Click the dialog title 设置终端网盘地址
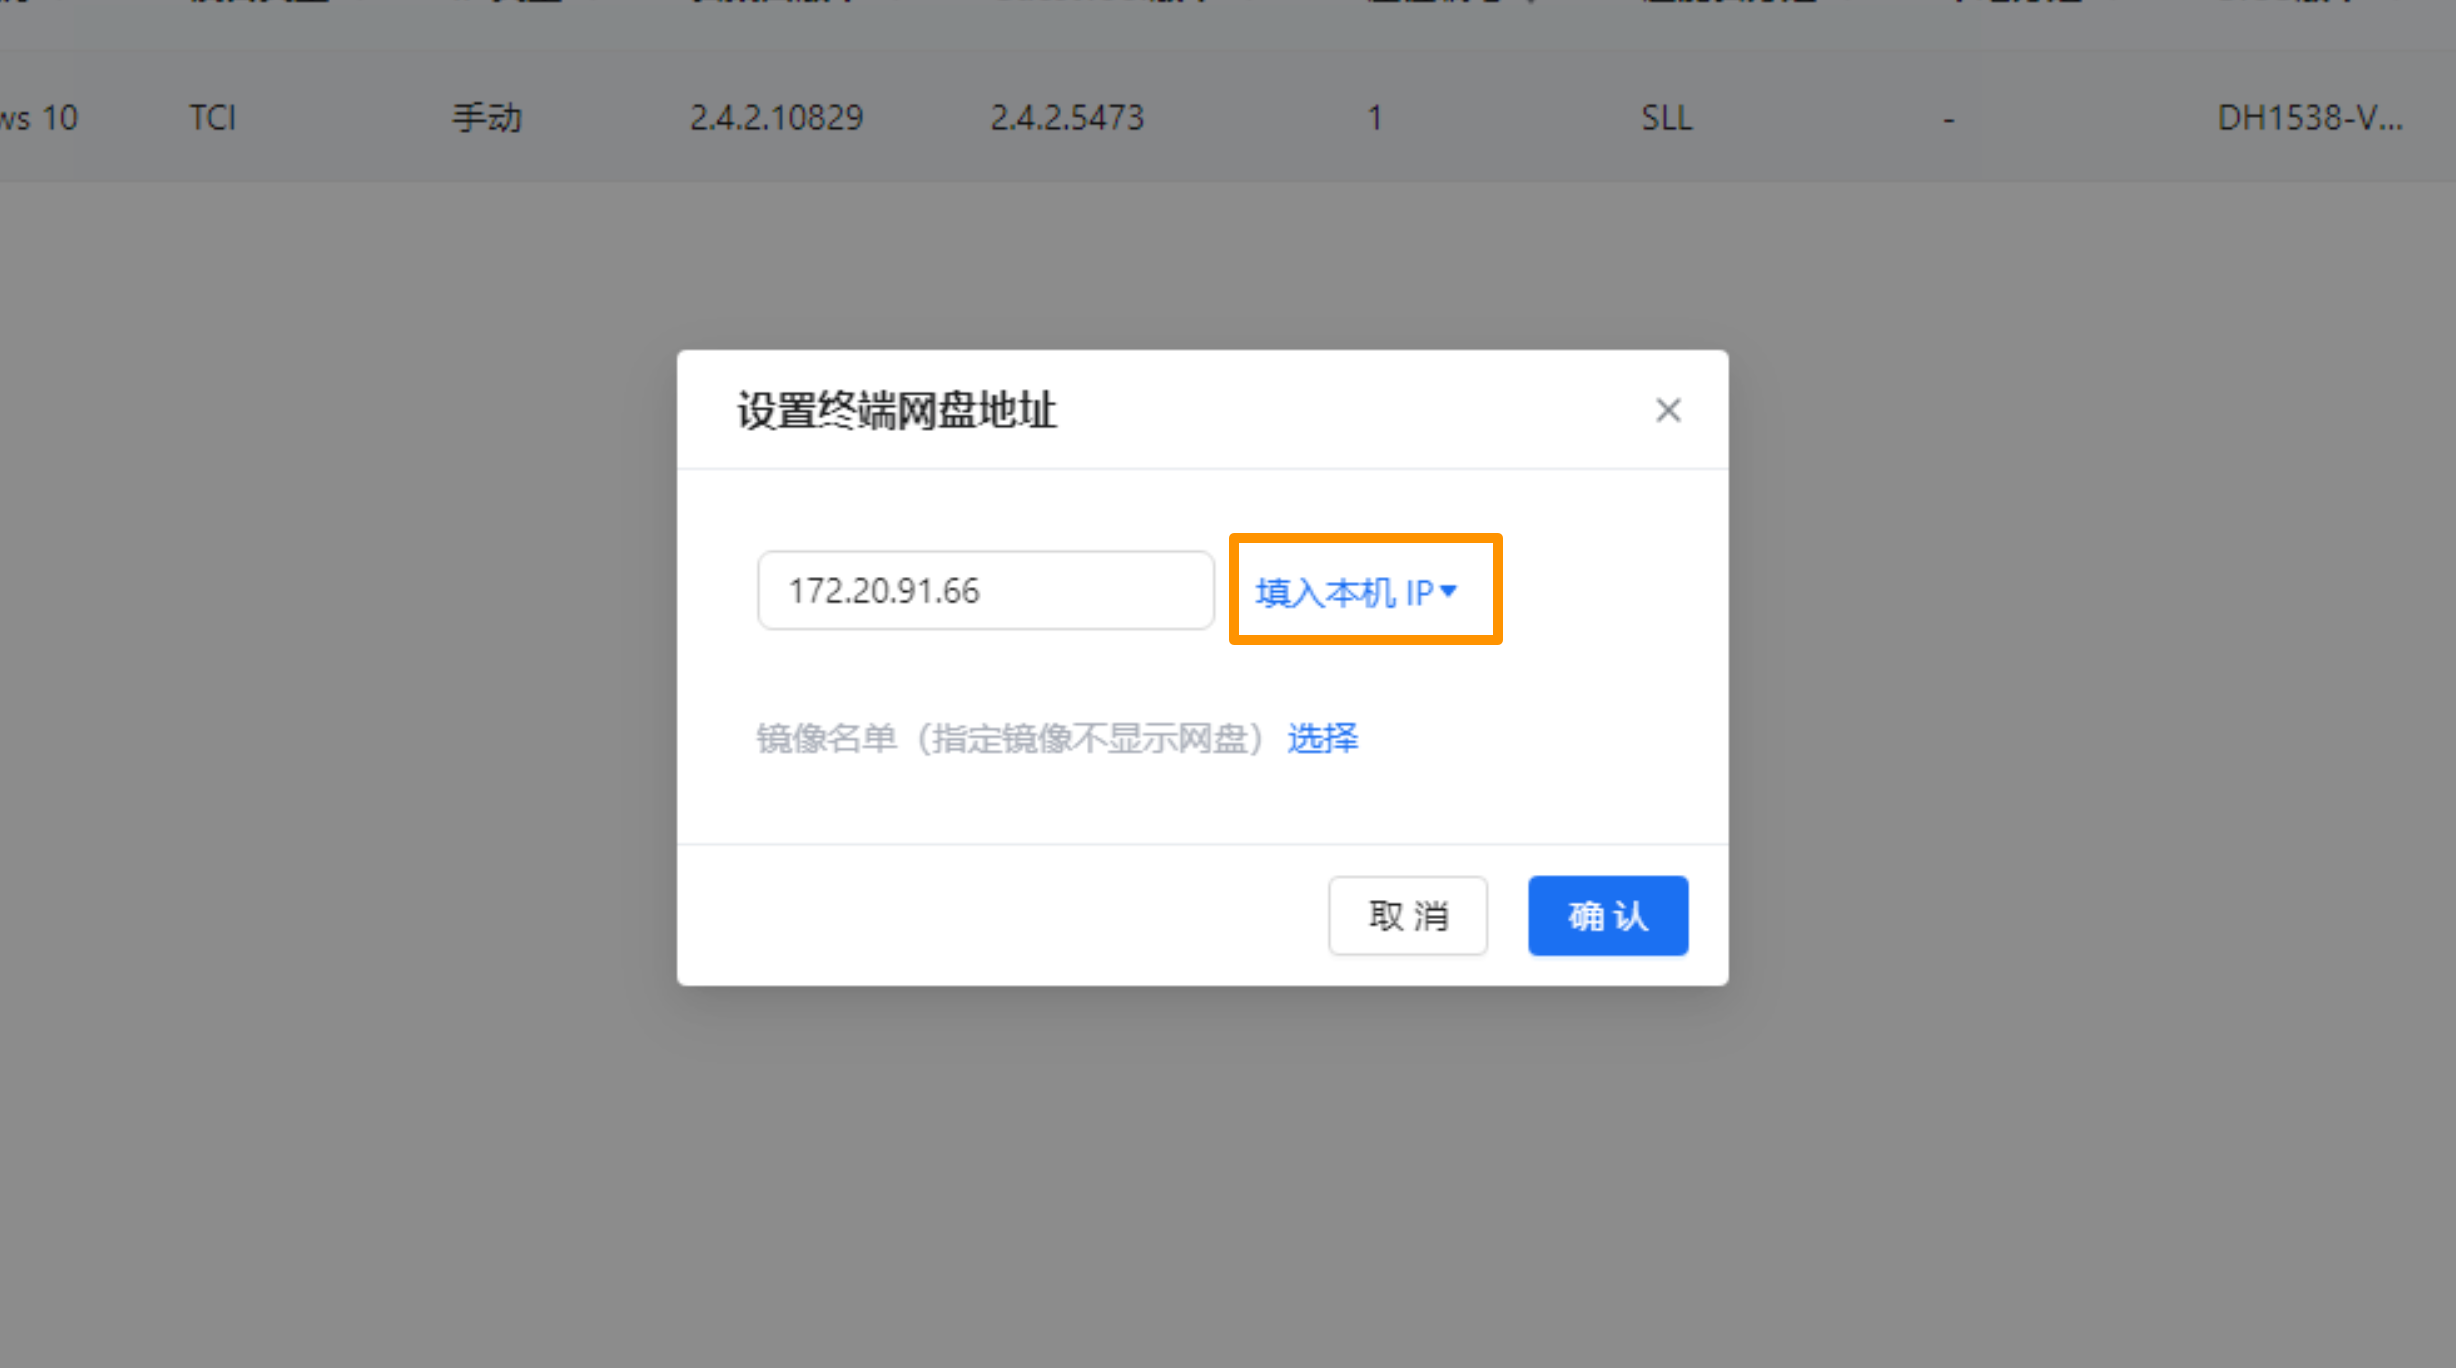 896,410
